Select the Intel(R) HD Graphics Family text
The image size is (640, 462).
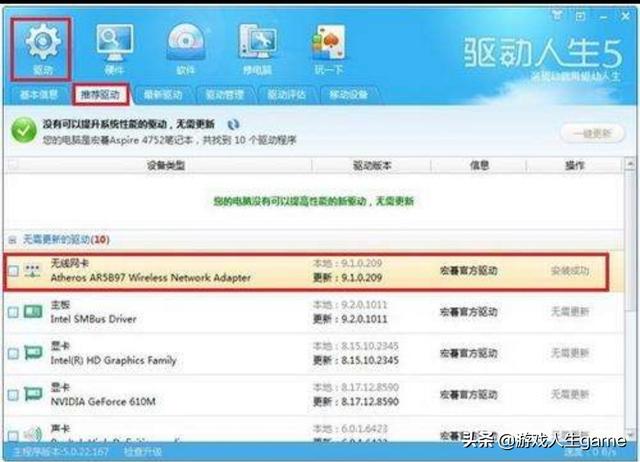click(x=113, y=360)
